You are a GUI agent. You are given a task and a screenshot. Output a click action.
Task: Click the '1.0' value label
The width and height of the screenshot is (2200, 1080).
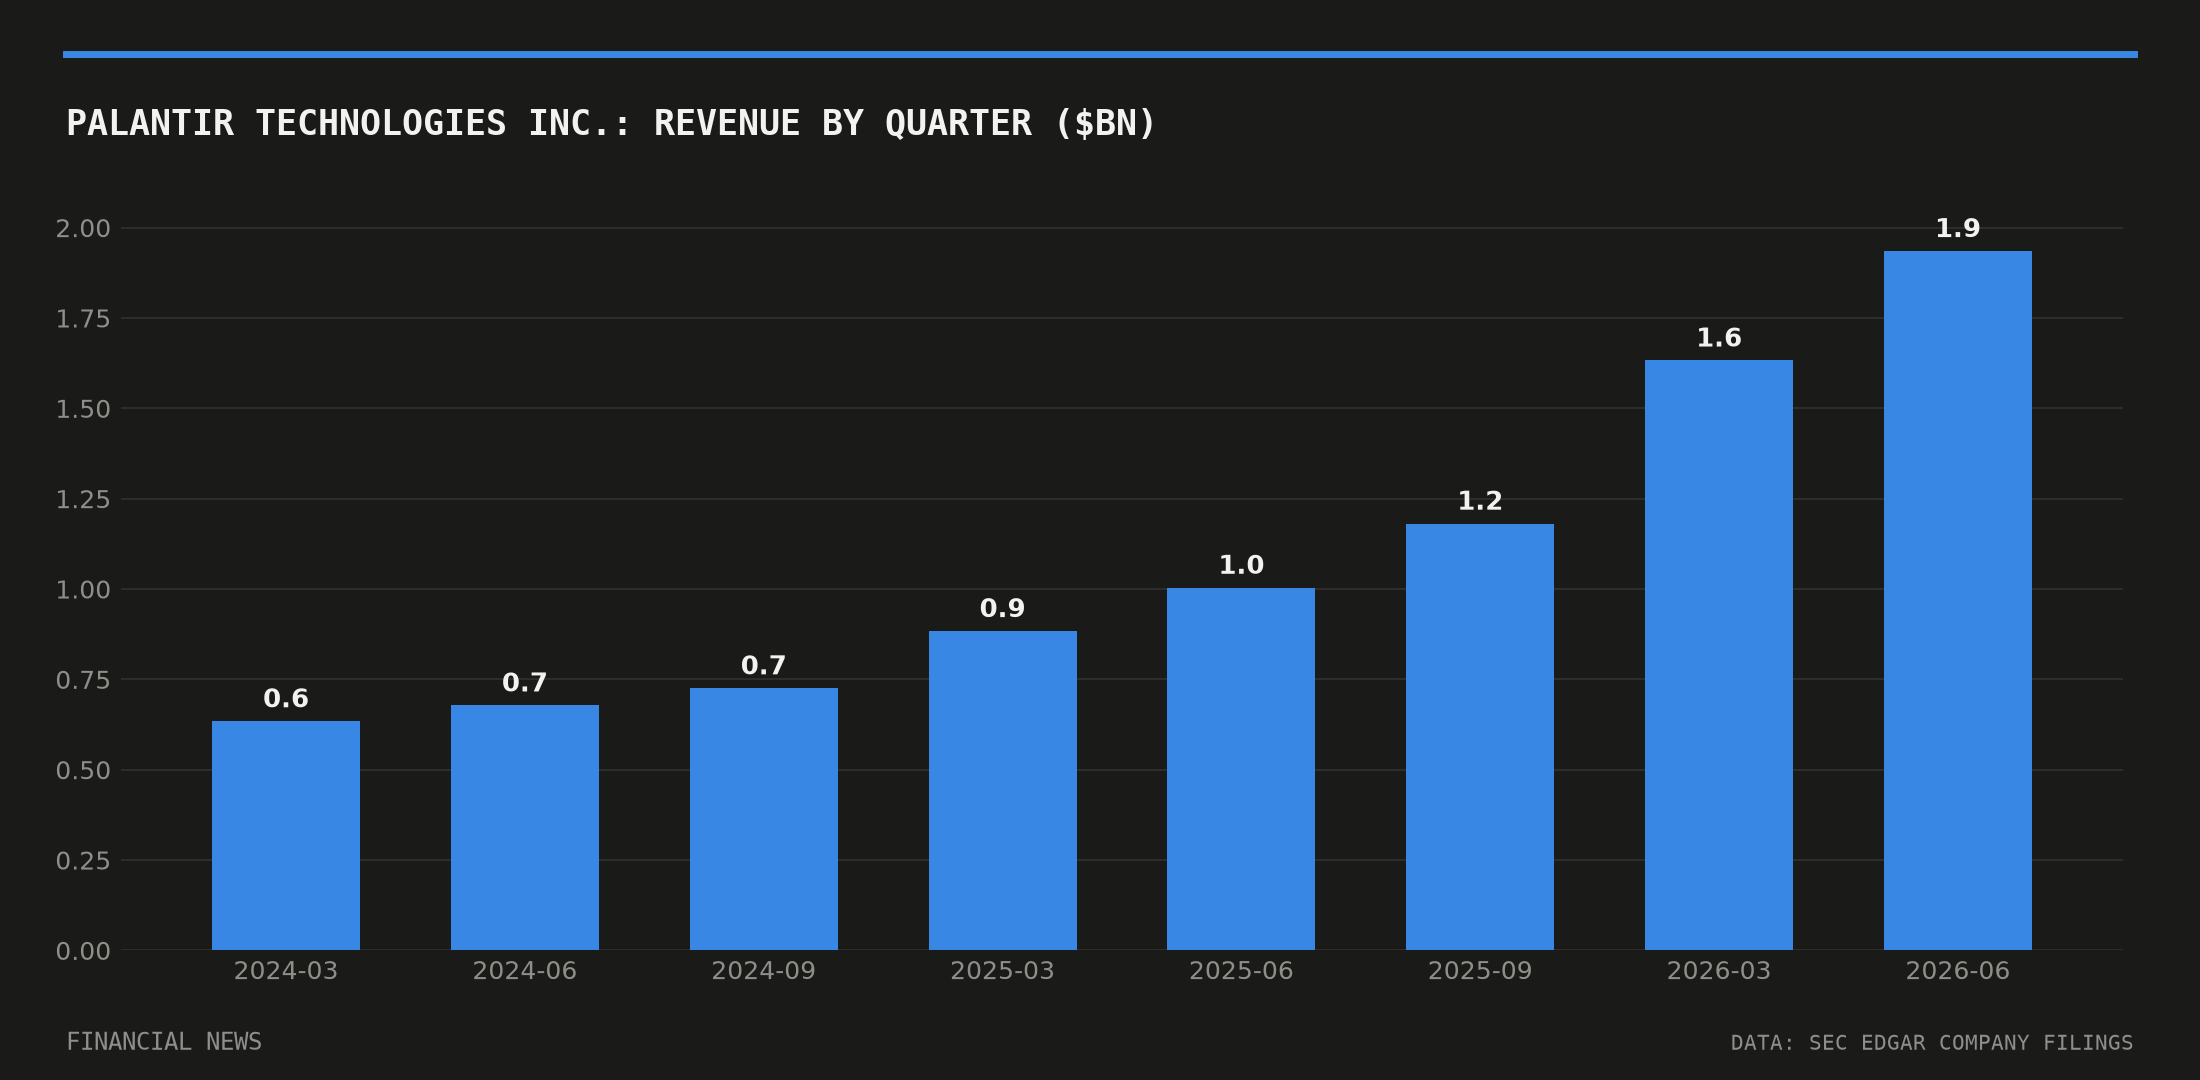pyautogui.click(x=1241, y=566)
